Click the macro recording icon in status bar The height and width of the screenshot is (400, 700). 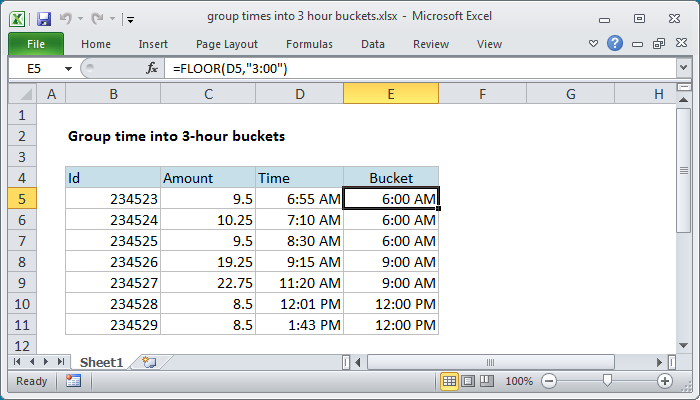tap(73, 381)
